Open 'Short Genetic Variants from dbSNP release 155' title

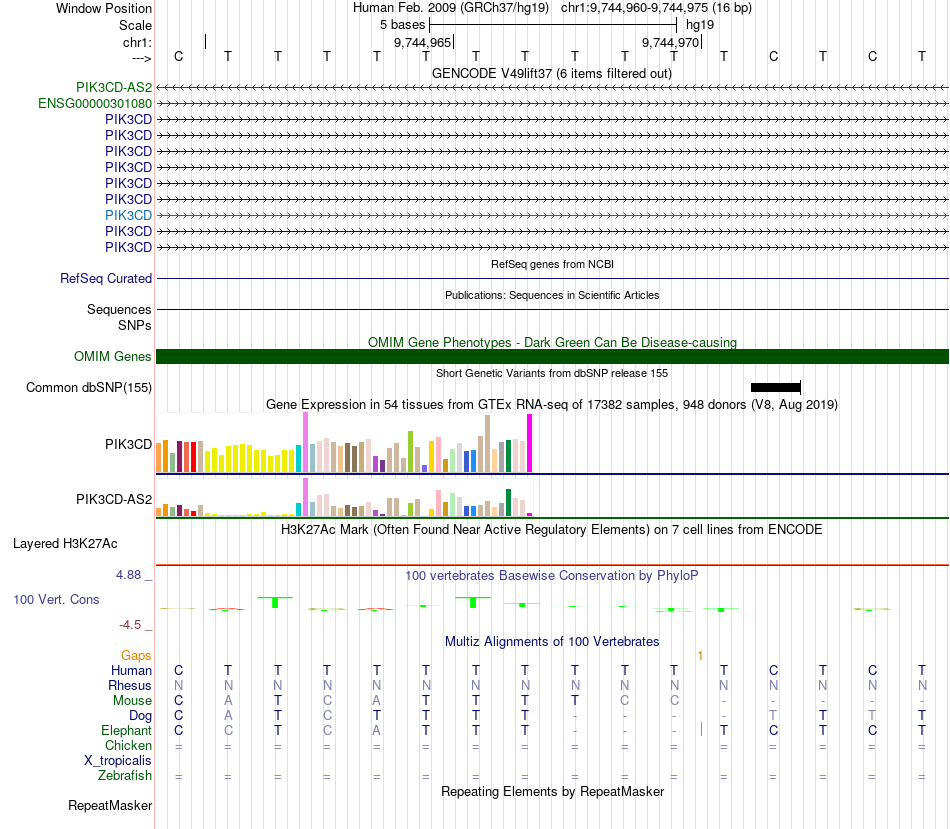[552, 373]
